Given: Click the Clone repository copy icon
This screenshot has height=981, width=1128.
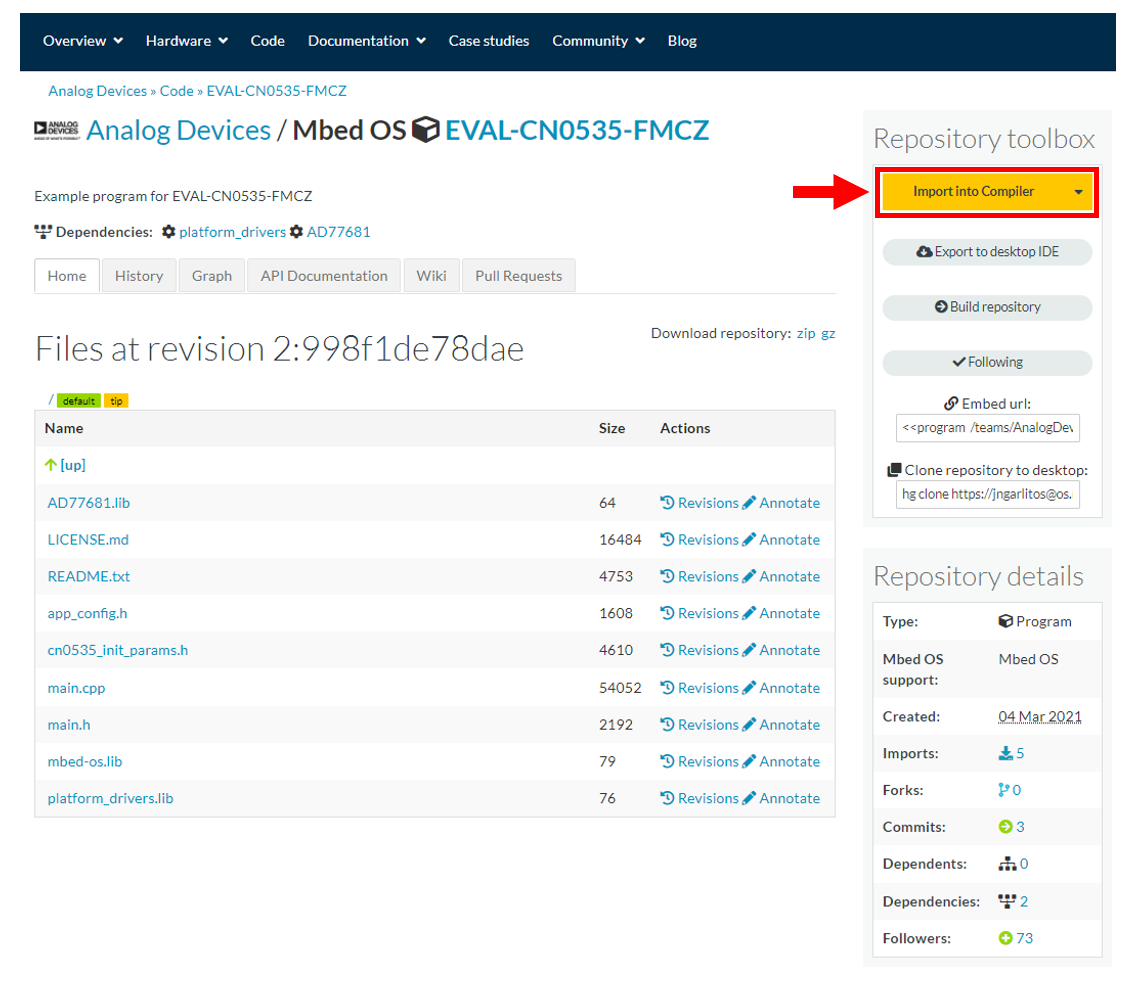Looking at the screenshot, I should (x=894, y=470).
